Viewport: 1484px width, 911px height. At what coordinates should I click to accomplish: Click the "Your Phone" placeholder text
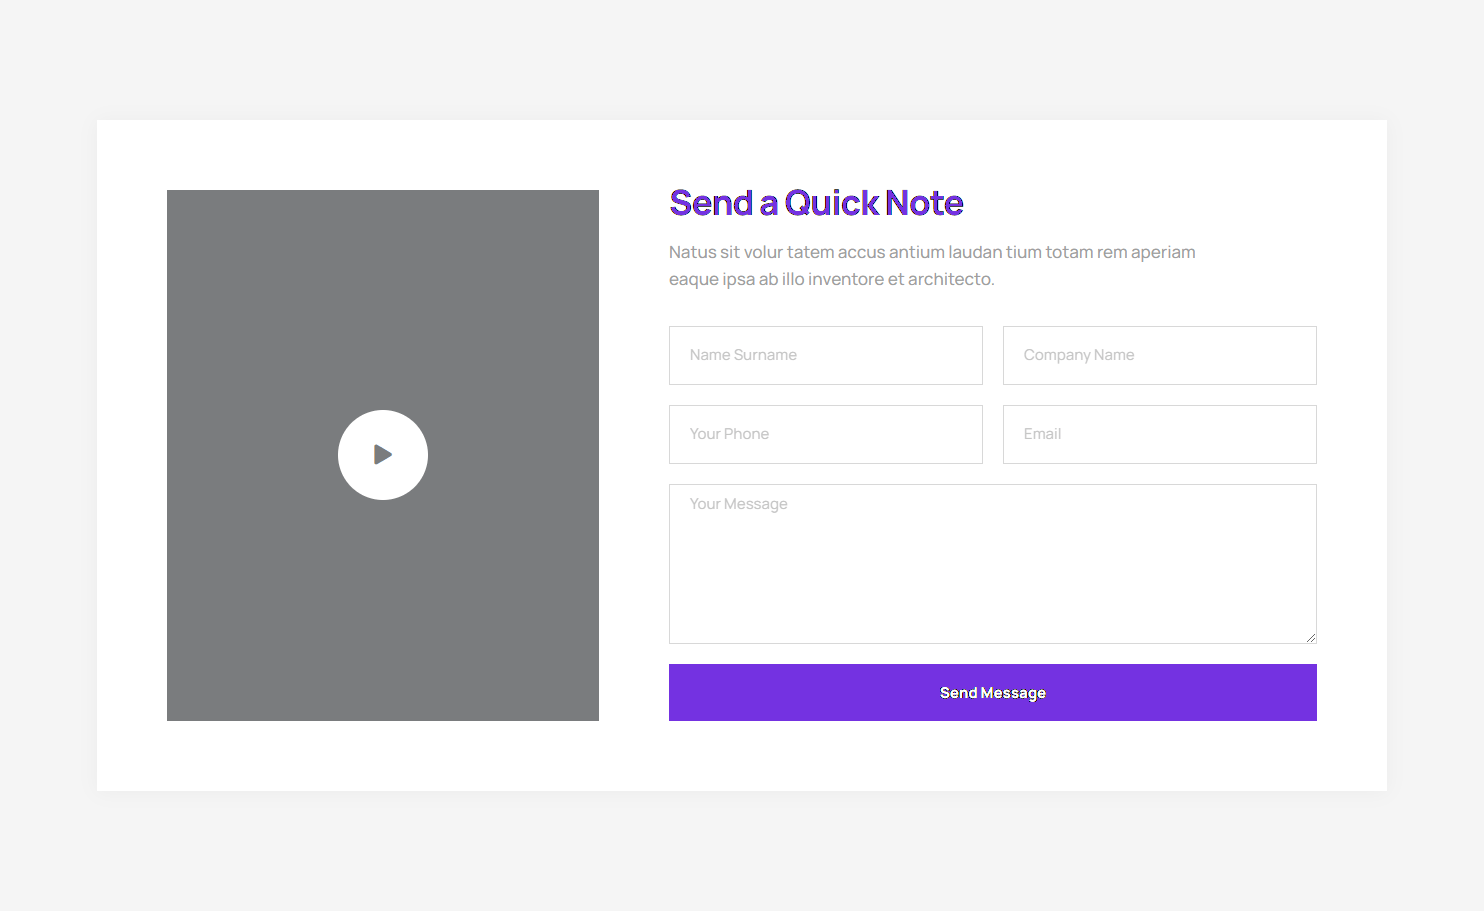pos(729,434)
